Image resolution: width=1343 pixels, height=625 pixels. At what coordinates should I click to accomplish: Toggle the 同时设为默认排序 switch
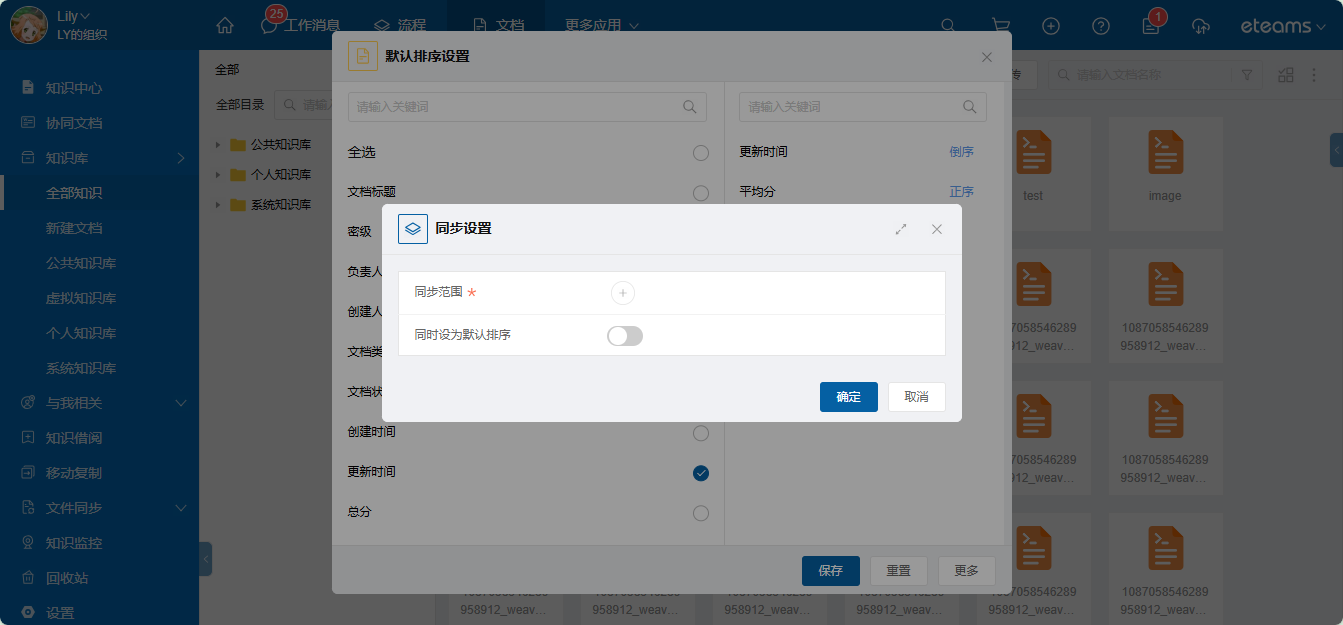click(625, 336)
